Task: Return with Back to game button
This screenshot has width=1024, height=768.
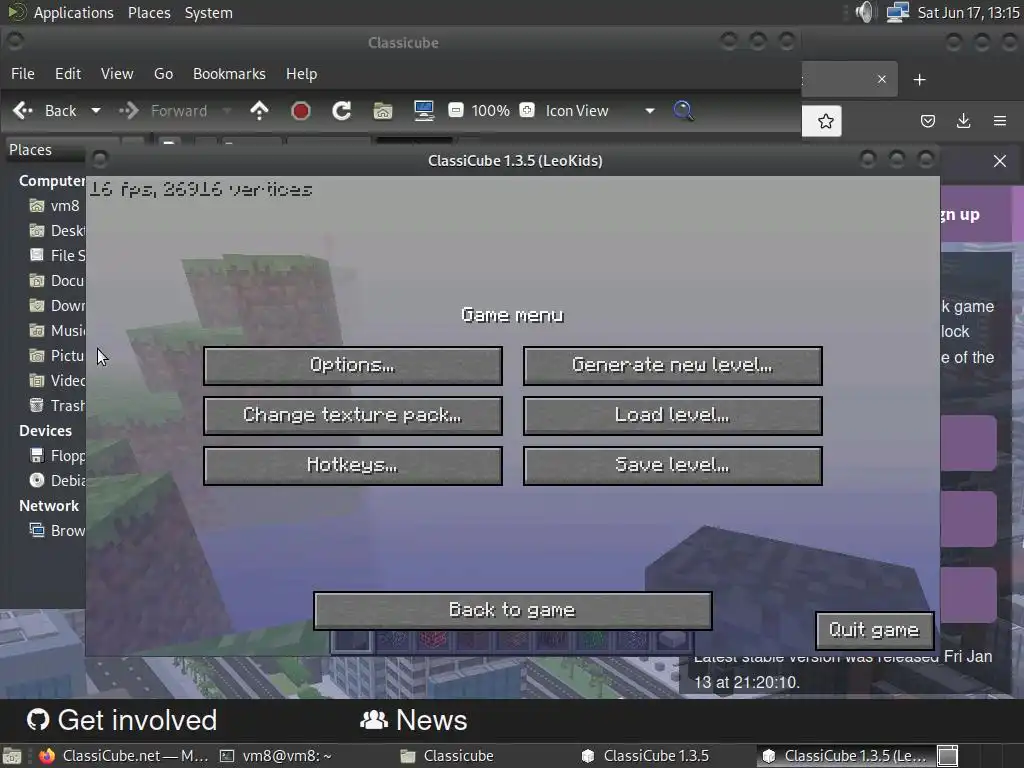Action: coord(513,611)
